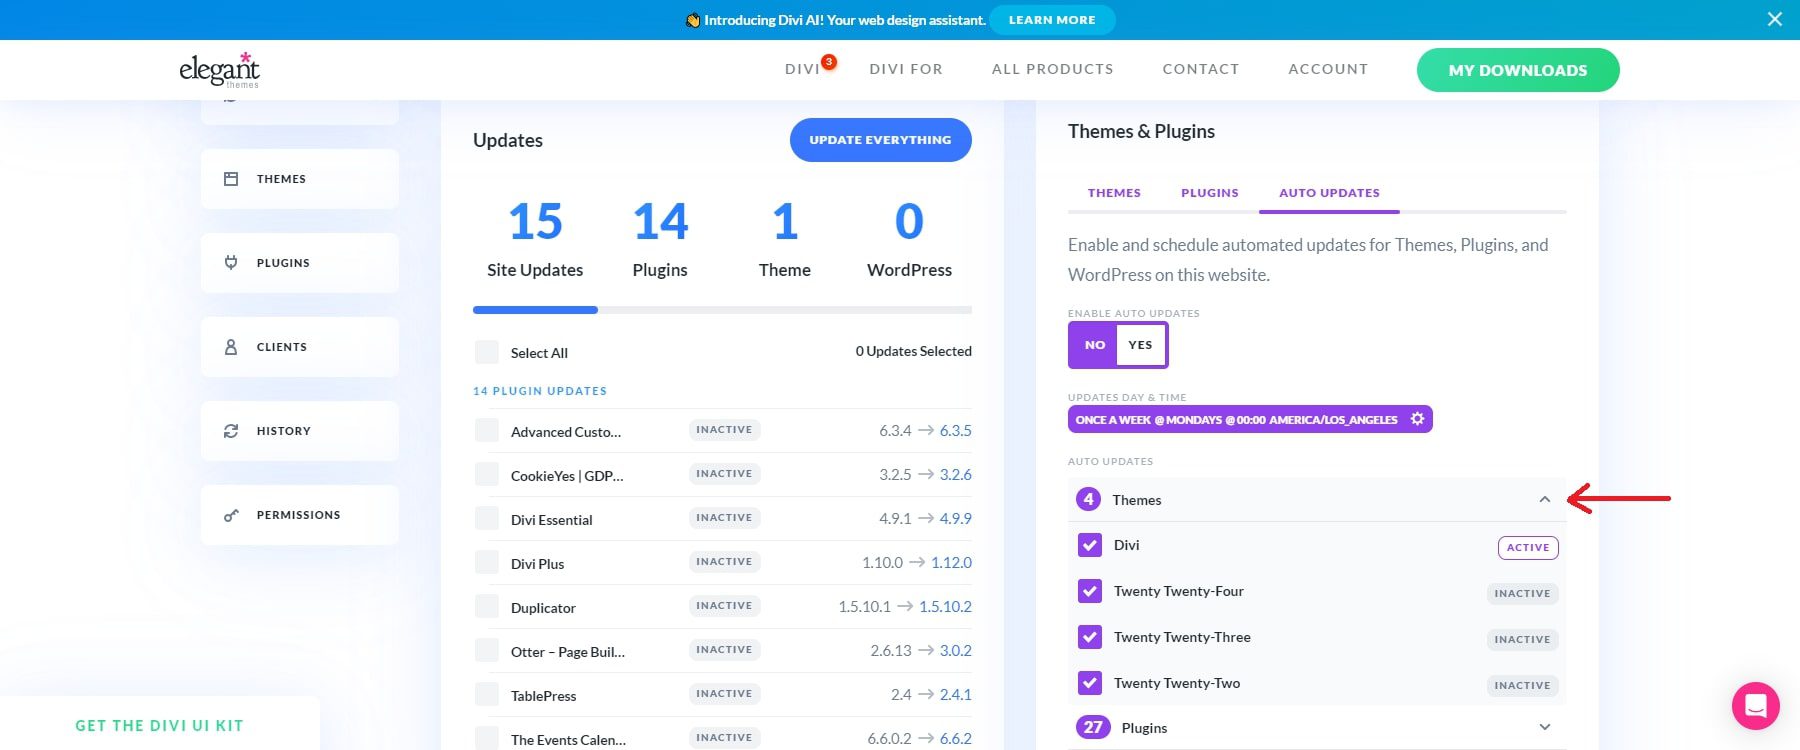Viewport: 1800px width, 750px height.
Task: Click the My Downloads button
Action: pos(1517,70)
